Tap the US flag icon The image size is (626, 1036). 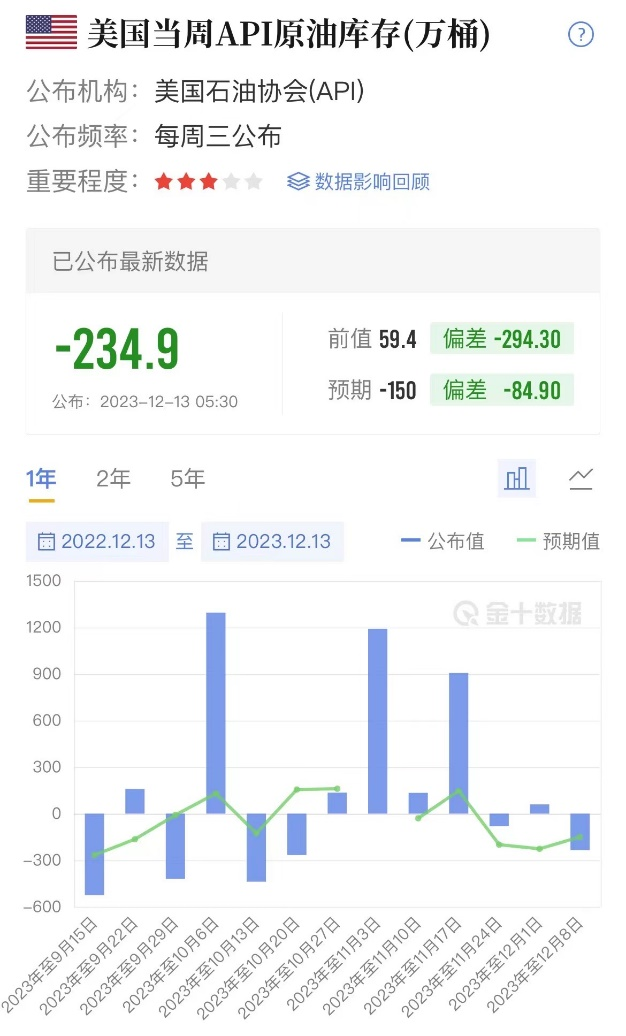point(52,32)
